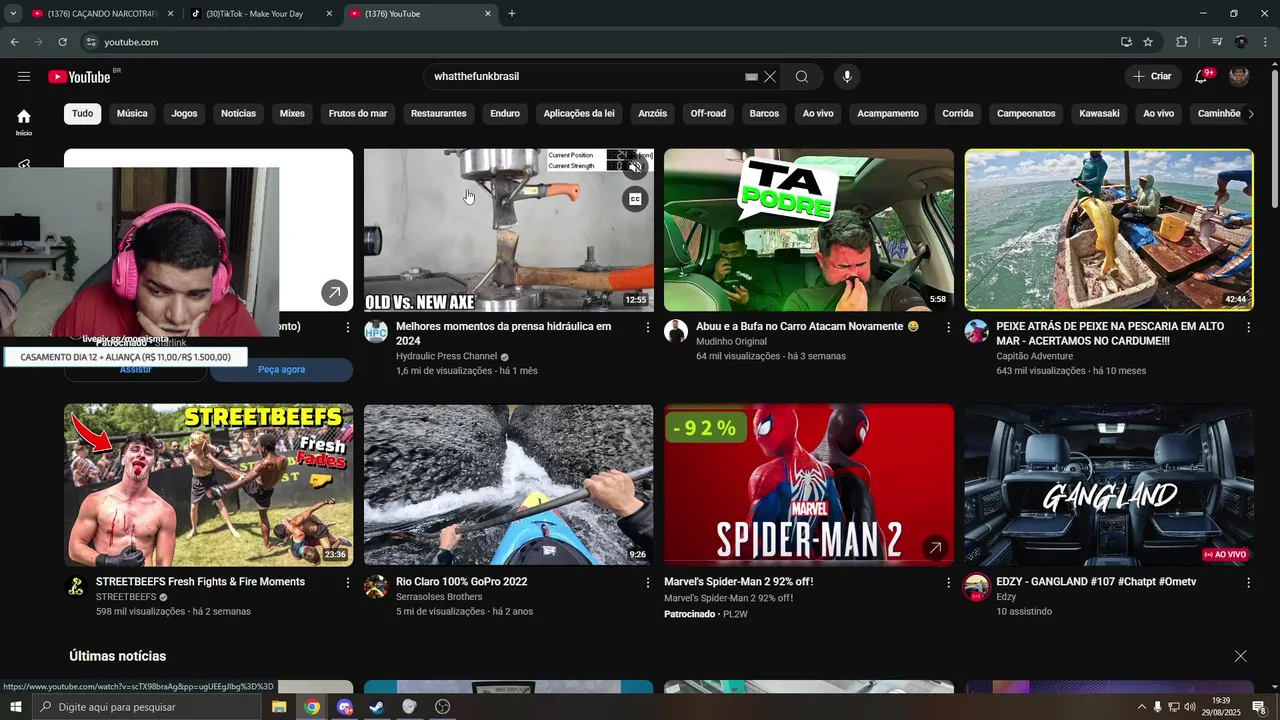Select the Notícias filter chip

(x=238, y=114)
